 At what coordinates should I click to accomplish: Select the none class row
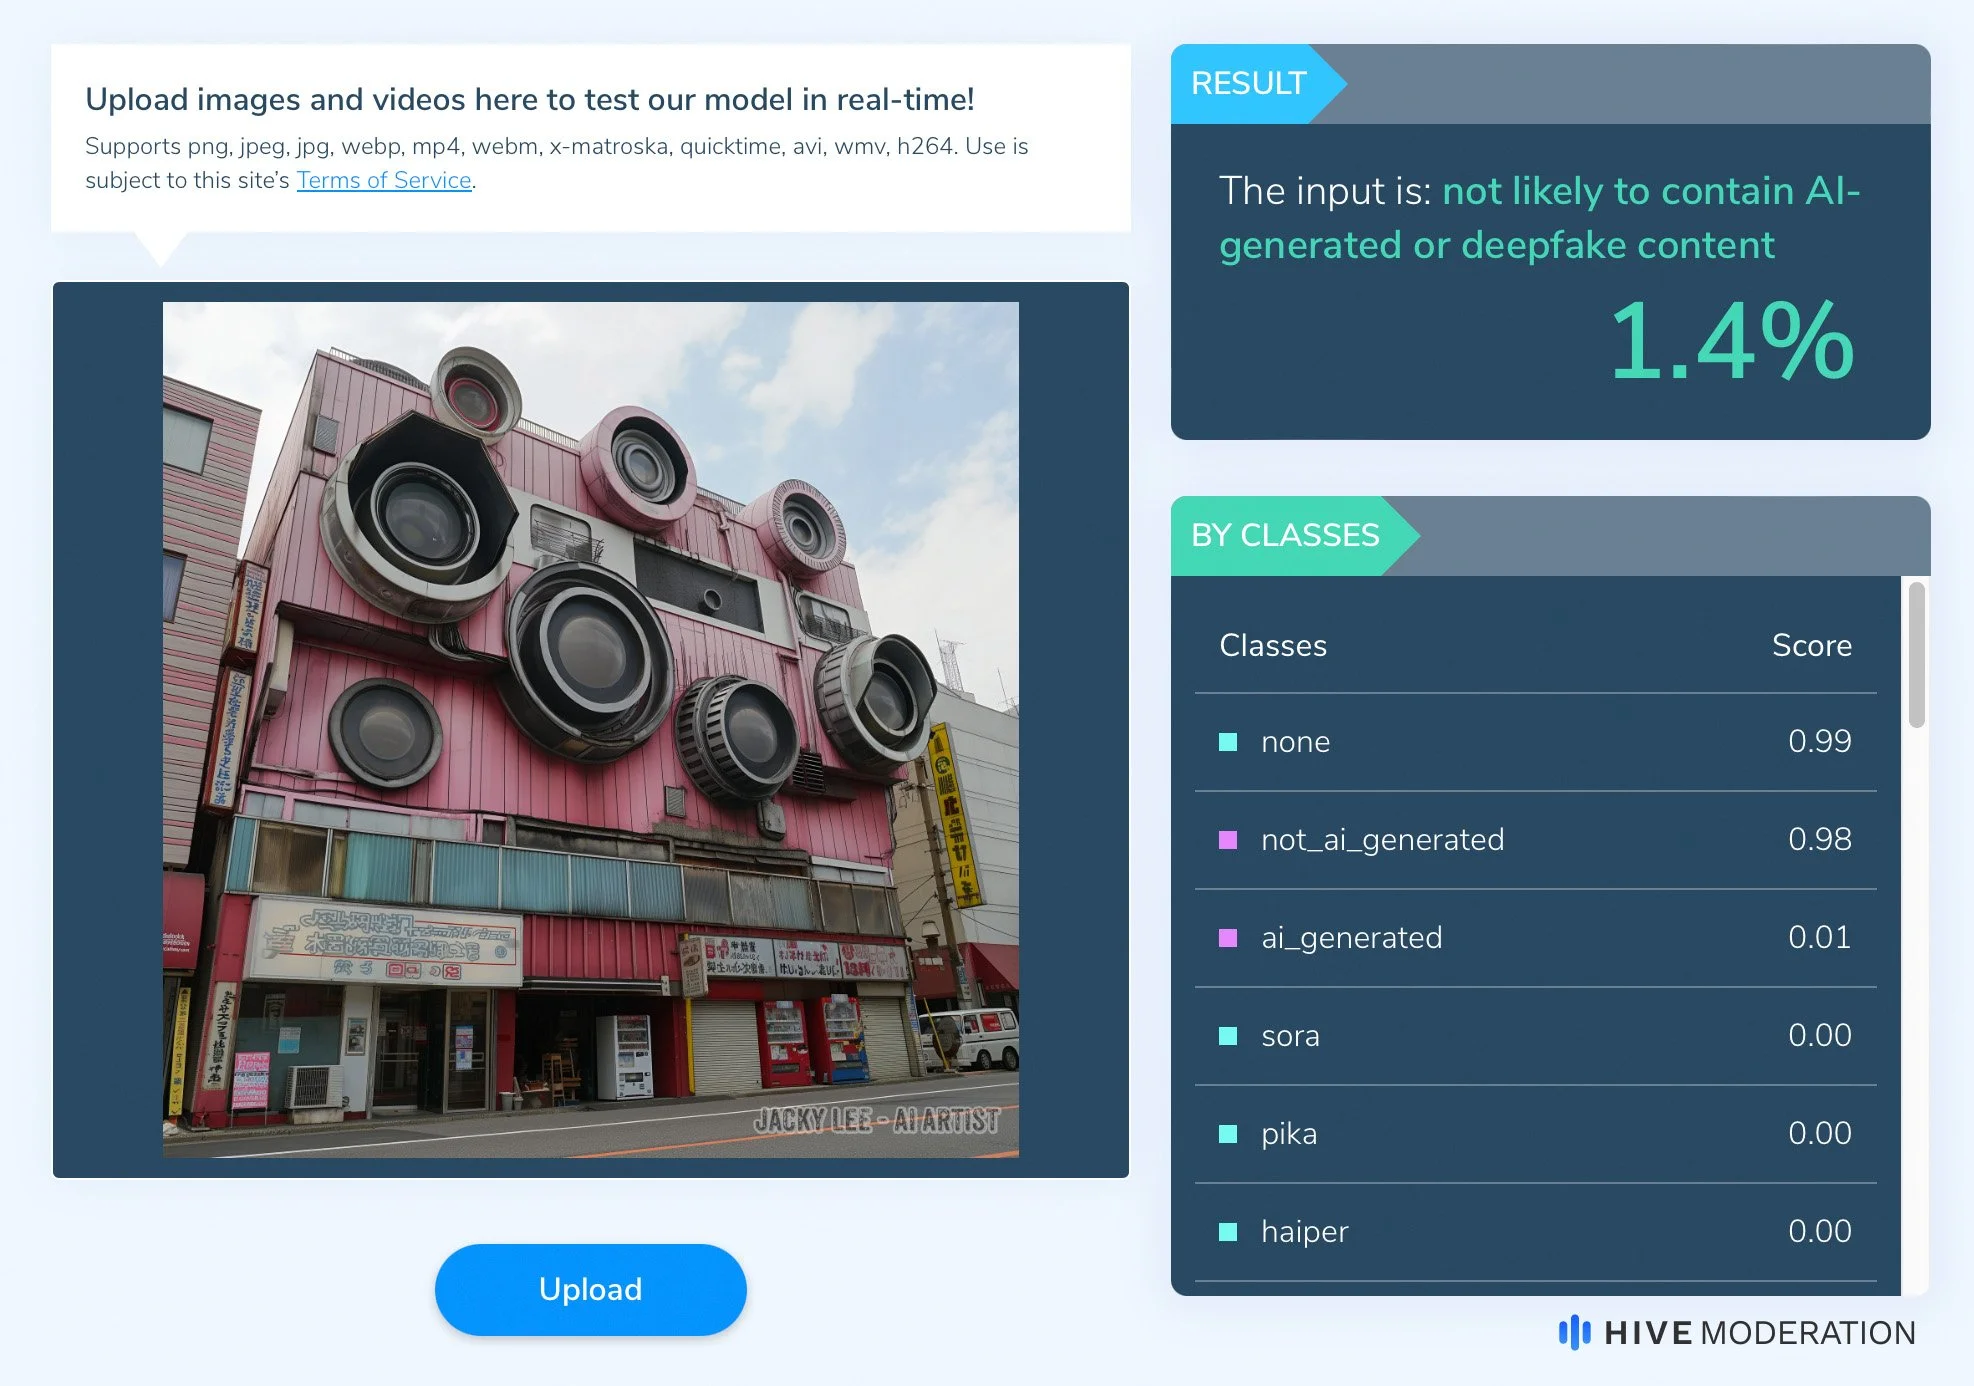point(1535,742)
